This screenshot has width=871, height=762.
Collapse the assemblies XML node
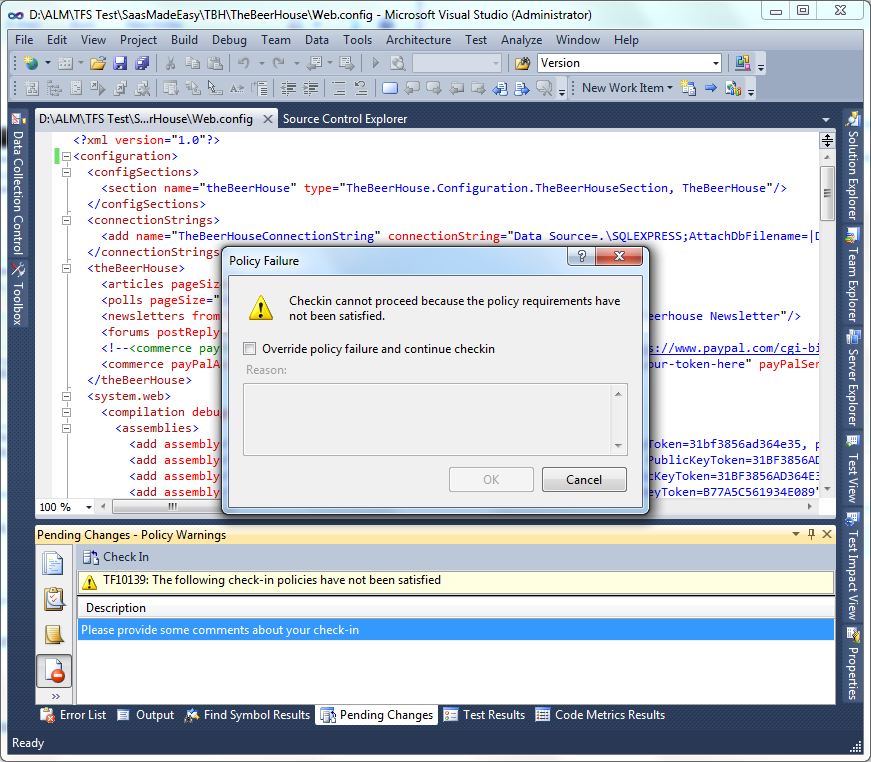click(x=67, y=428)
